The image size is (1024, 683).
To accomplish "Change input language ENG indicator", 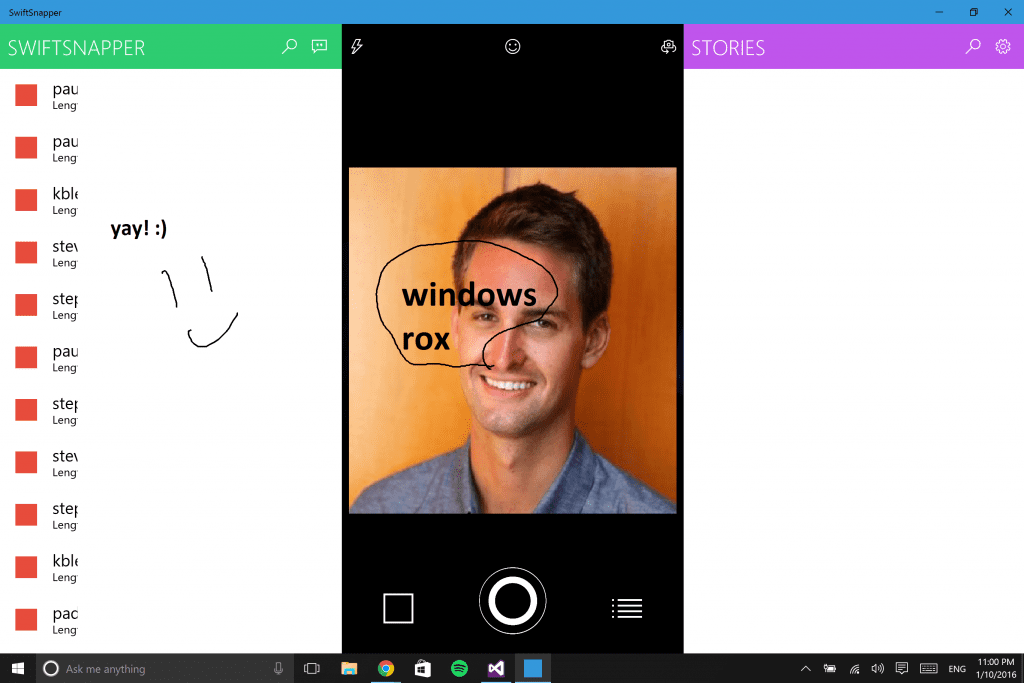I will pyautogui.click(x=957, y=669).
